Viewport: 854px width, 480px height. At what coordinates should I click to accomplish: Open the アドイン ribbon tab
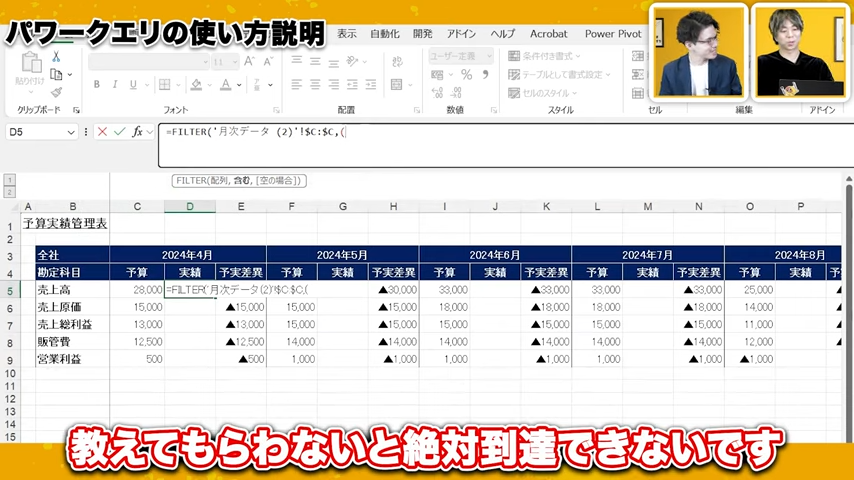click(x=461, y=34)
